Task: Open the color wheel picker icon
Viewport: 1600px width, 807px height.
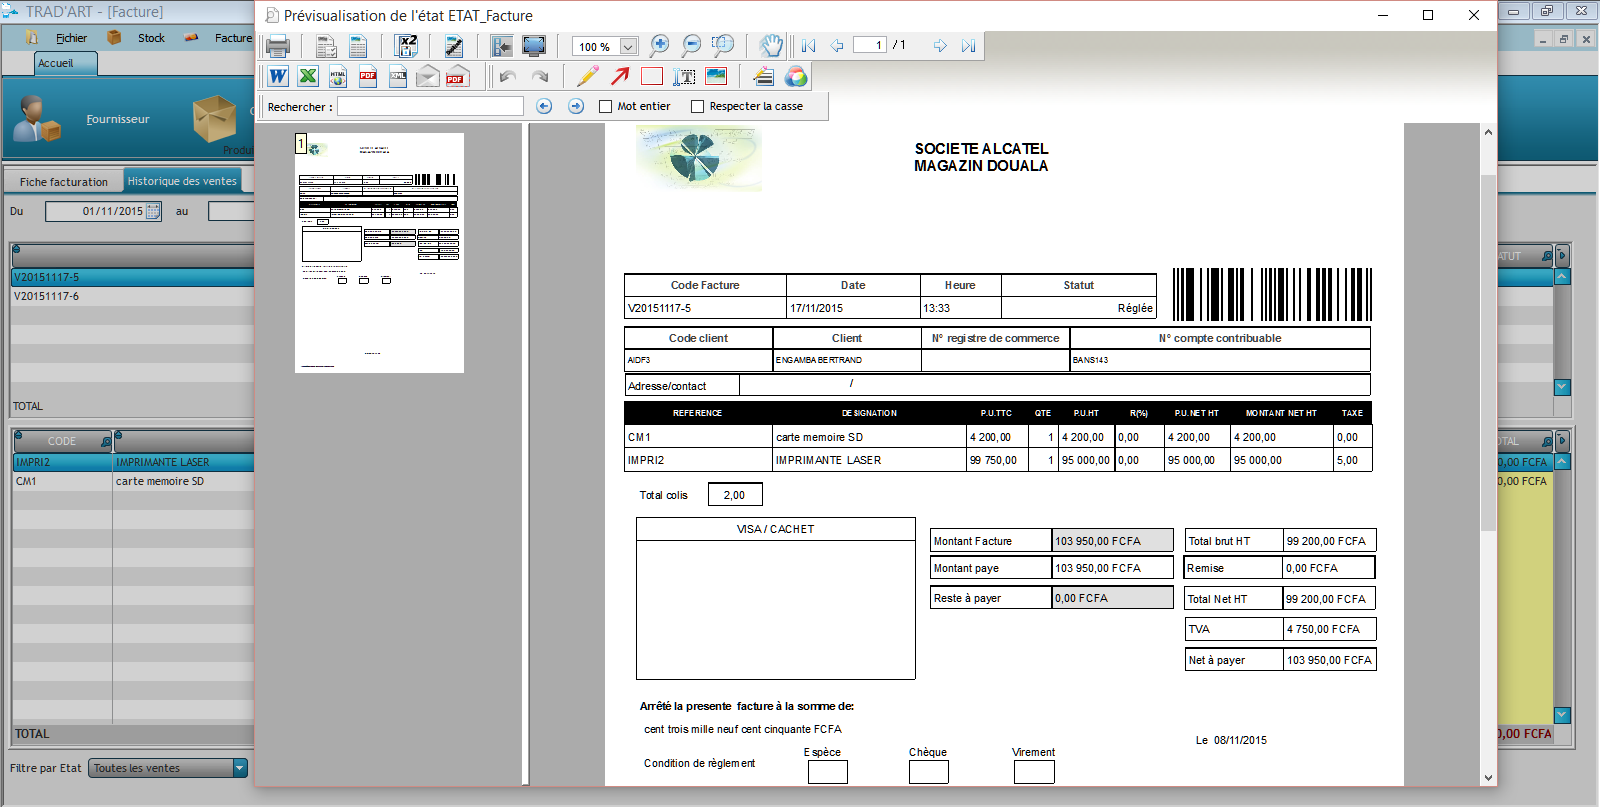Action: point(796,76)
